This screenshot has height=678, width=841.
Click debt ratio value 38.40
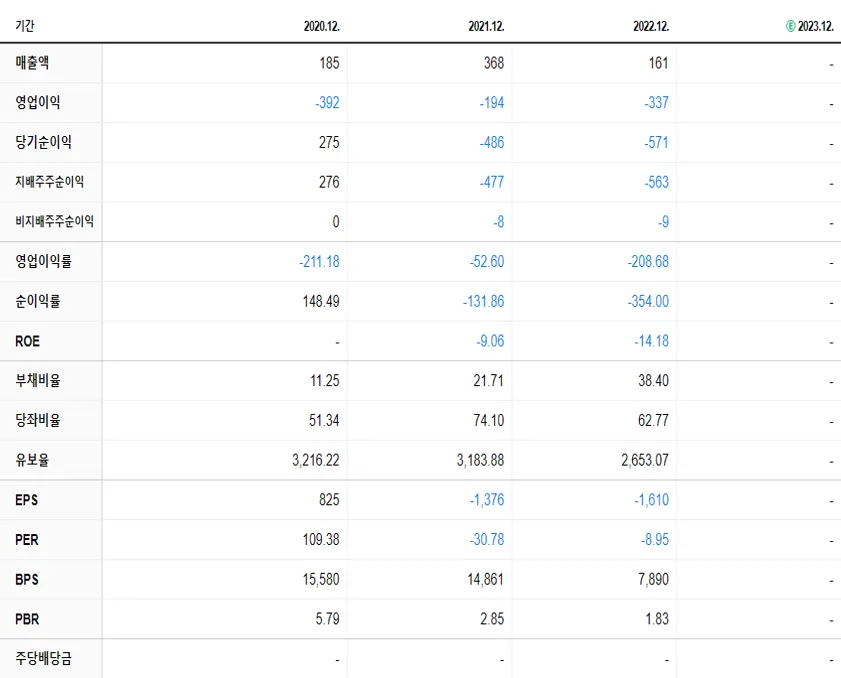pyautogui.click(x=653, y=380)
